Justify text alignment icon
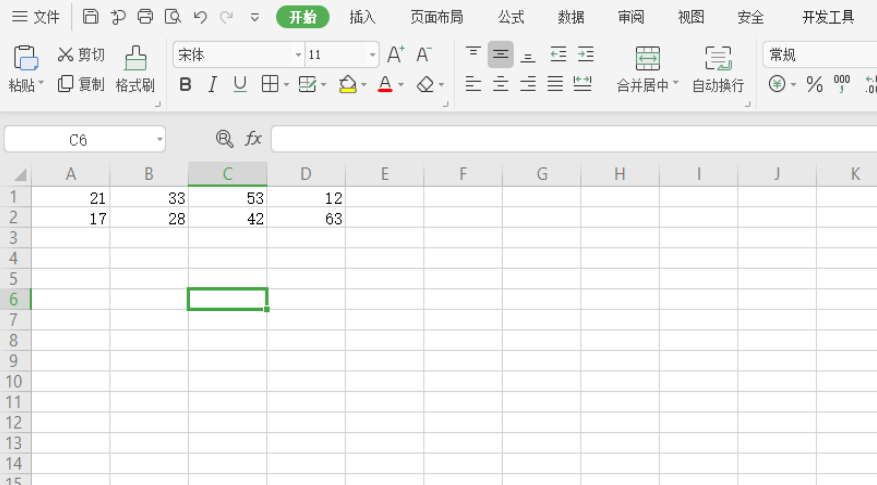Screen dimensions: 877x485 (555, 84)
